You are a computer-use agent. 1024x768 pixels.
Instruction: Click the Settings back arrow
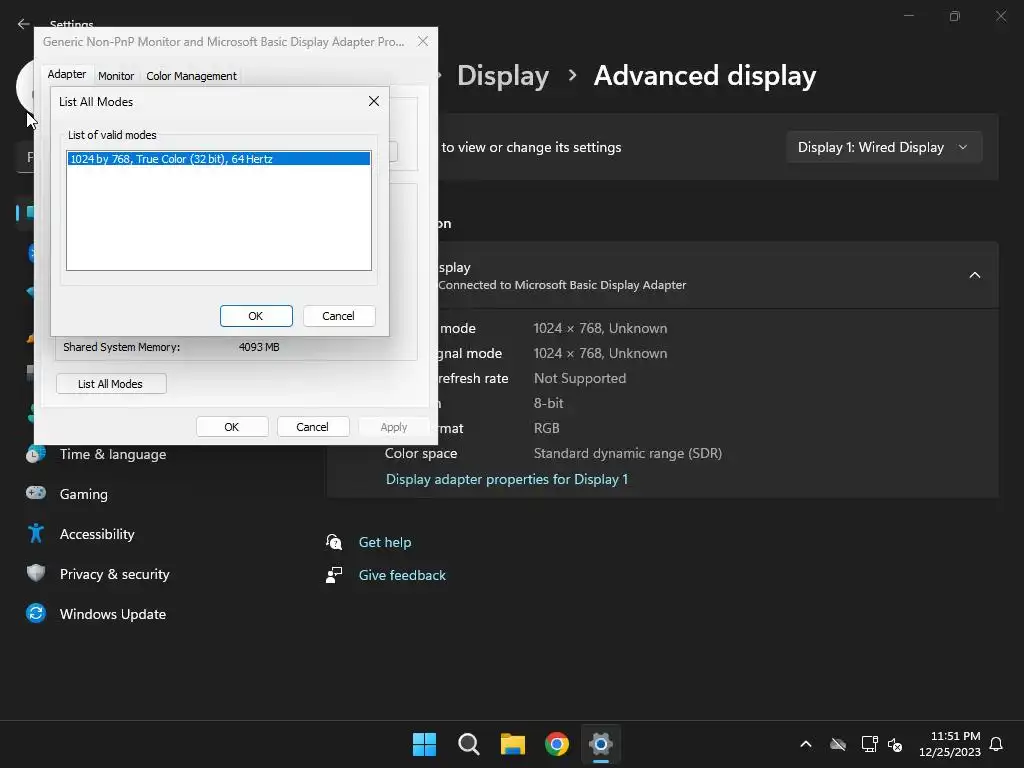pos(24,24)
